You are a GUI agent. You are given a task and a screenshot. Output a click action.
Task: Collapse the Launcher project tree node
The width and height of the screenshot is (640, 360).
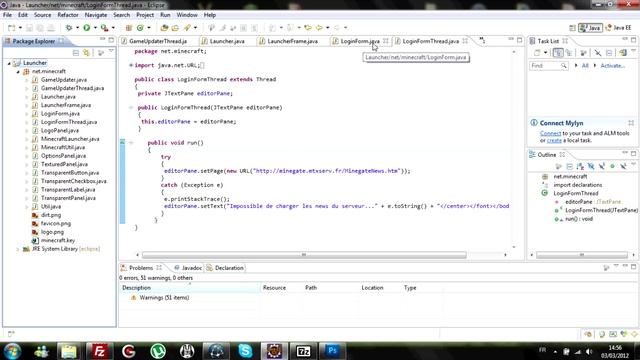click(9, 63)
